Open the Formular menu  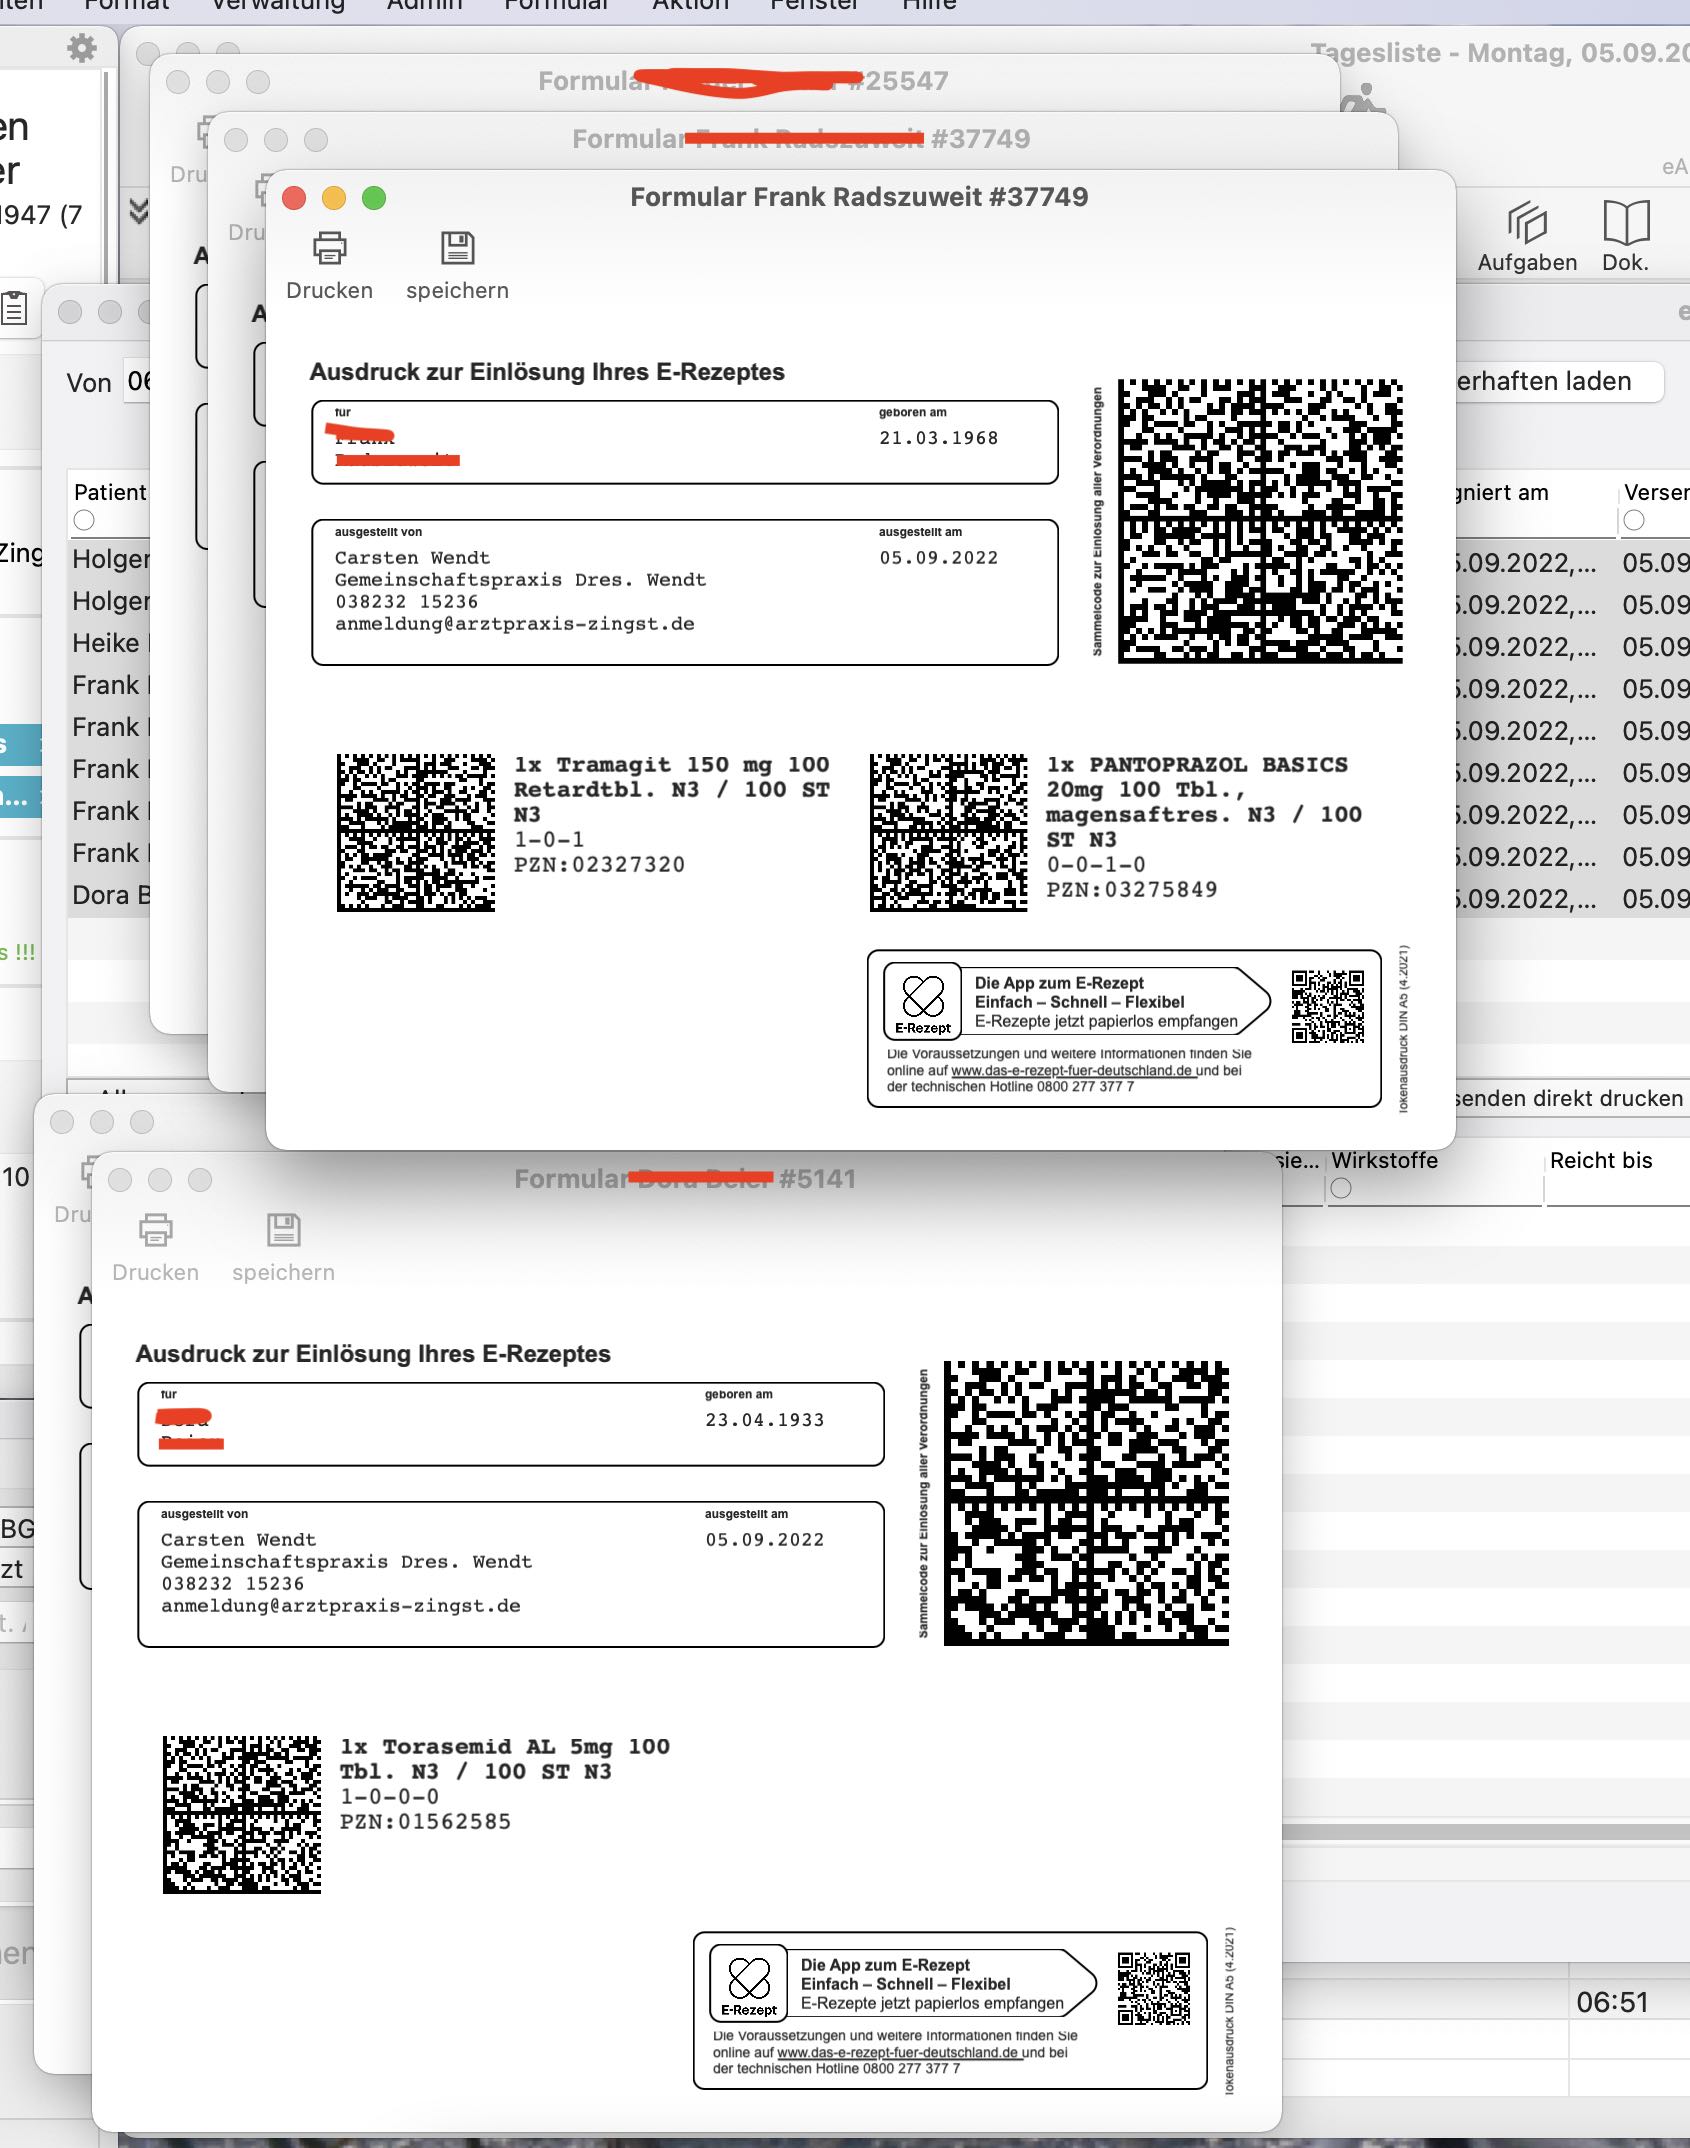556,5
